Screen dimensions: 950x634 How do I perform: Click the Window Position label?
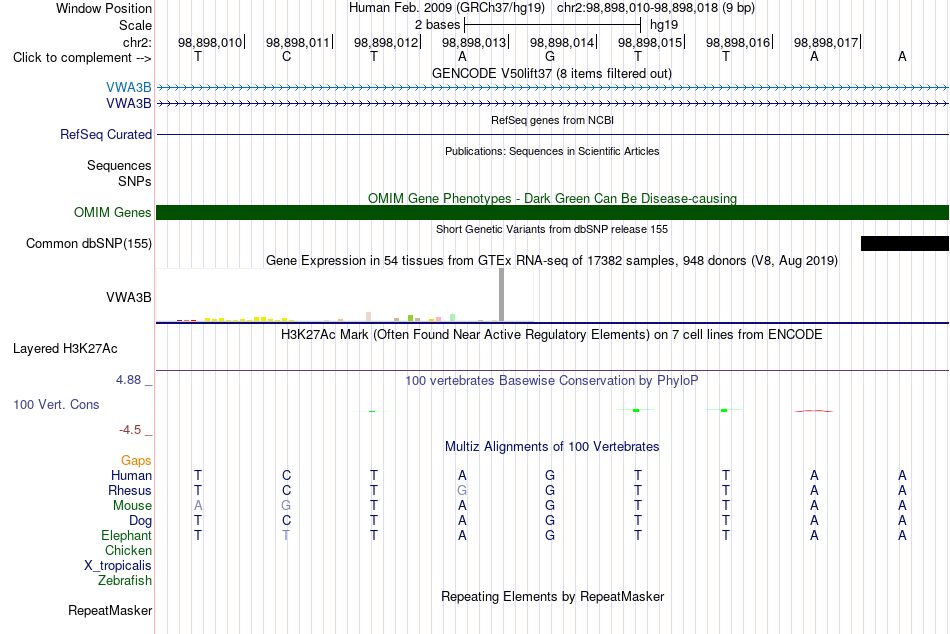click(x=104, y=8)
